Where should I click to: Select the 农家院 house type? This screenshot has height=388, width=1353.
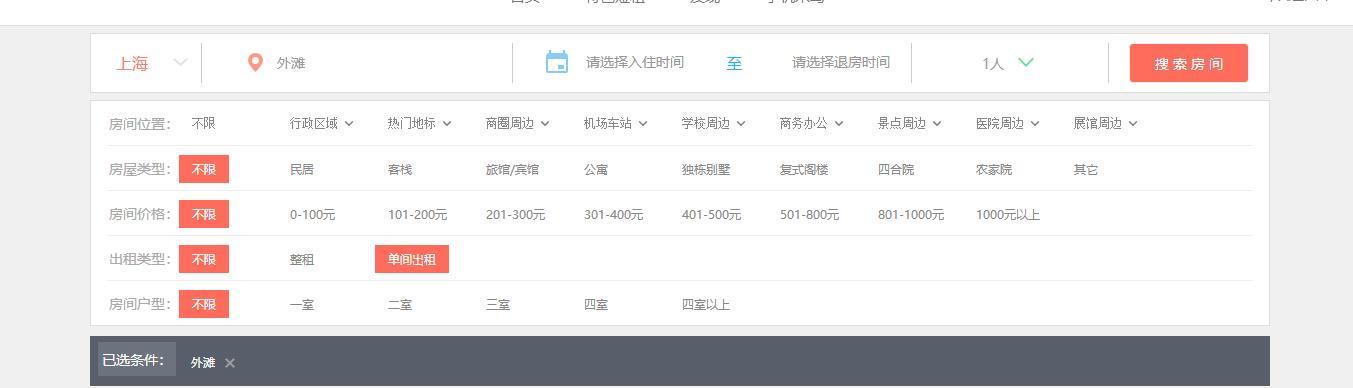994,170
